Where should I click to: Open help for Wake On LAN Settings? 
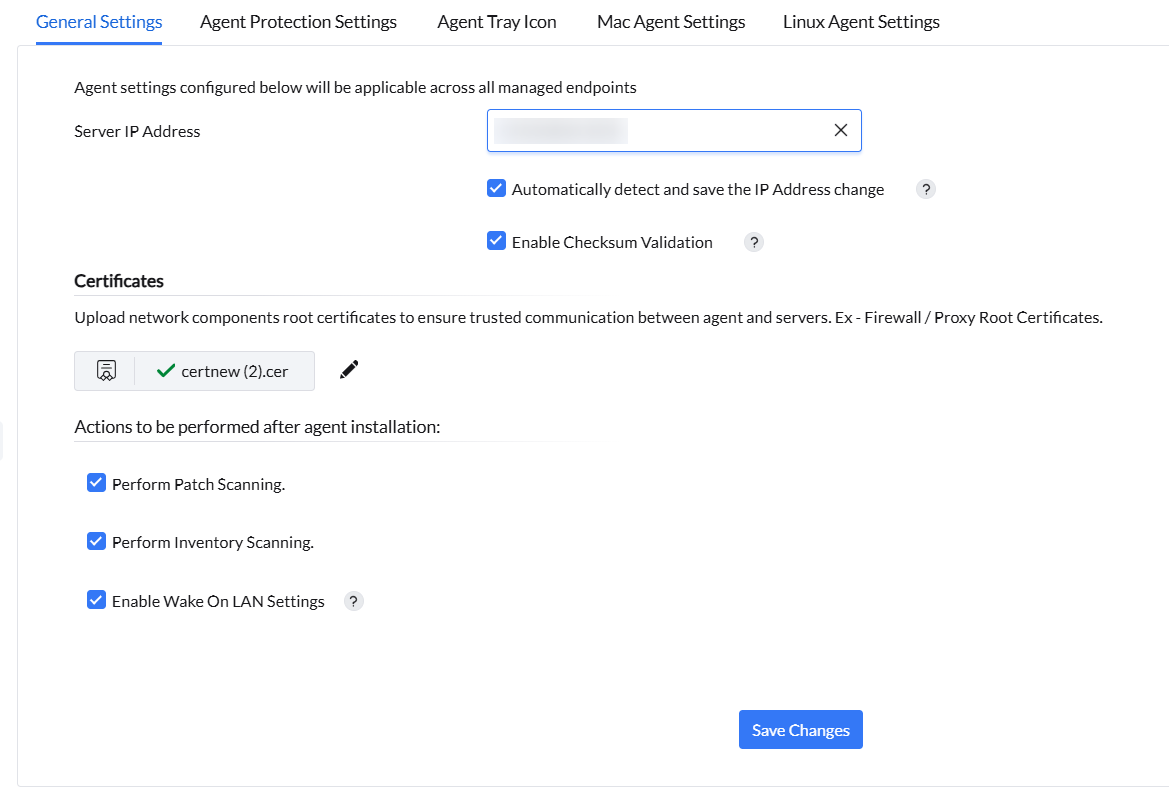[354, 601]
